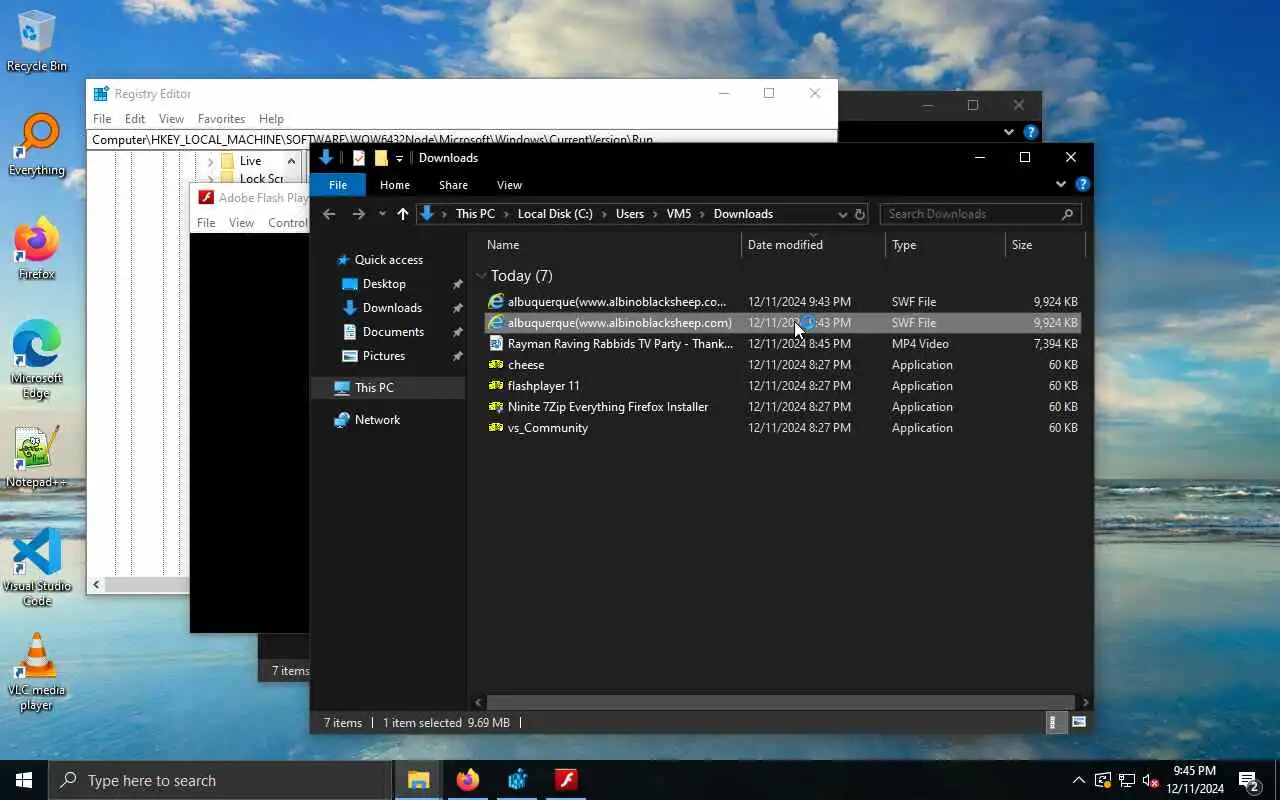Click the muted volume tray icon
The width and height of the screenshot is (1280, 800).
(1150, 780)
